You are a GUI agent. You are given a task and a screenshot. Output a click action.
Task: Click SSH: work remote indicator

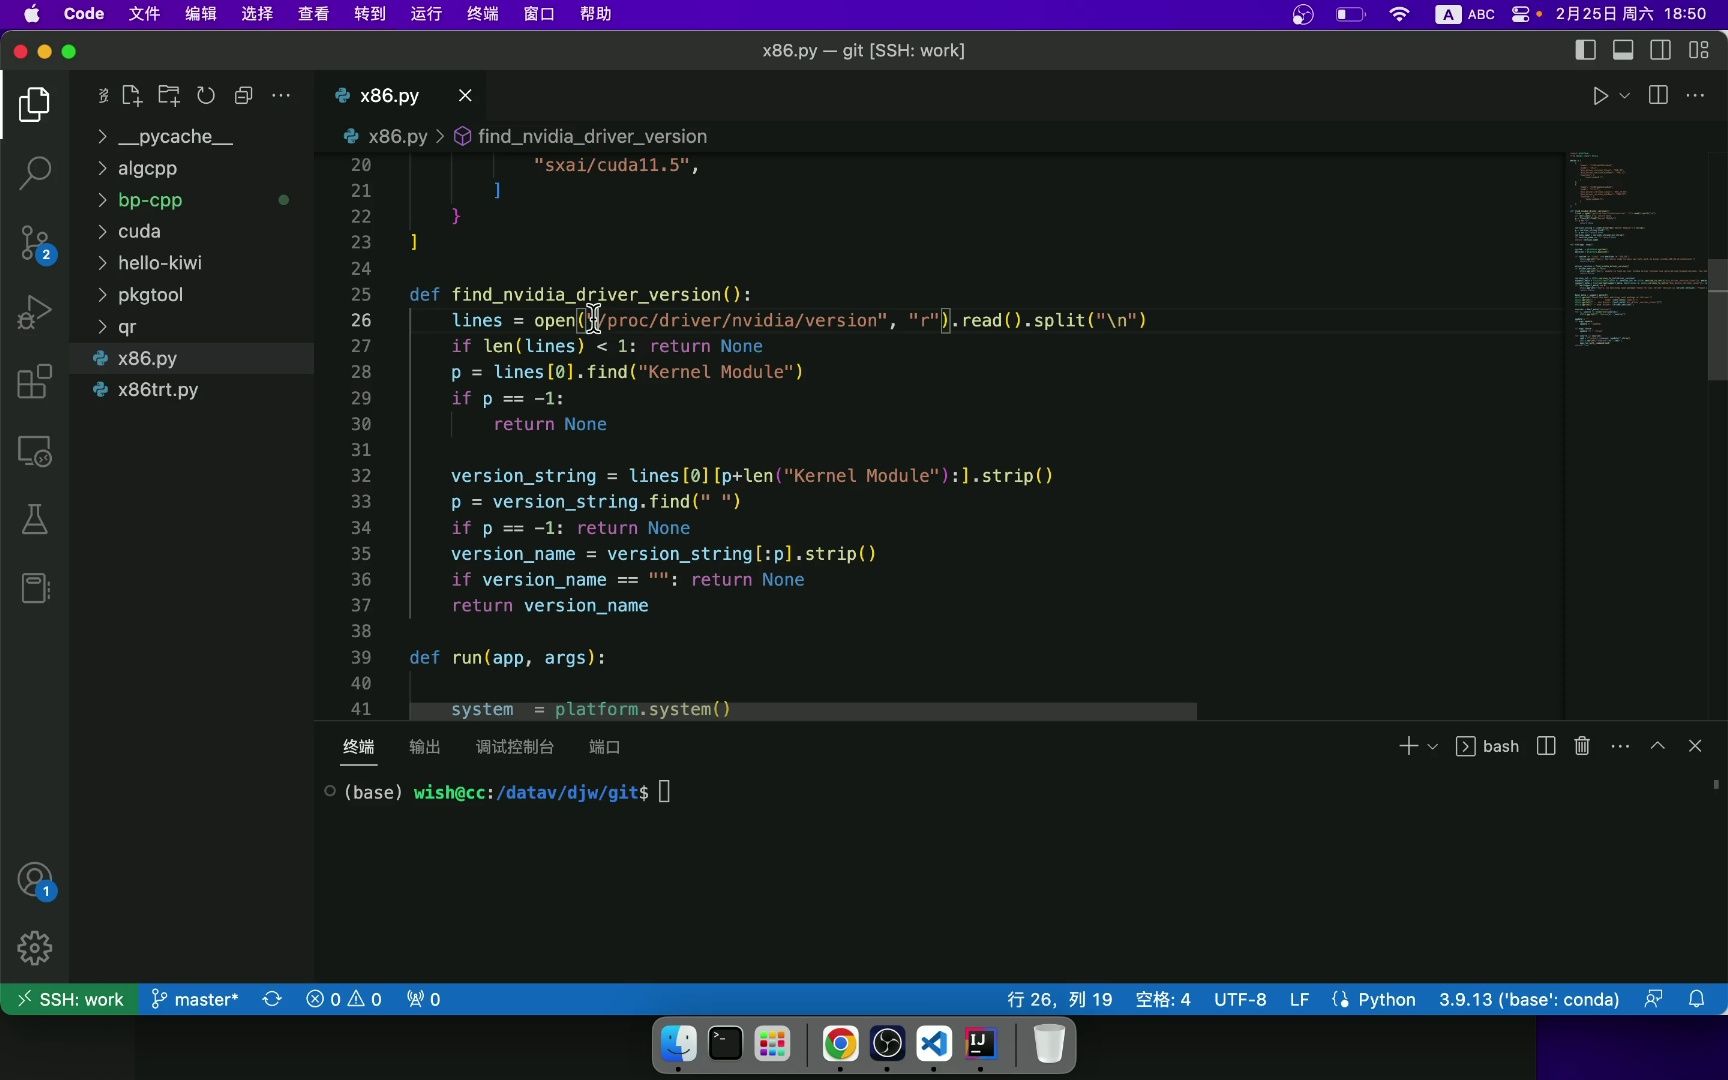tap(69, 999)
